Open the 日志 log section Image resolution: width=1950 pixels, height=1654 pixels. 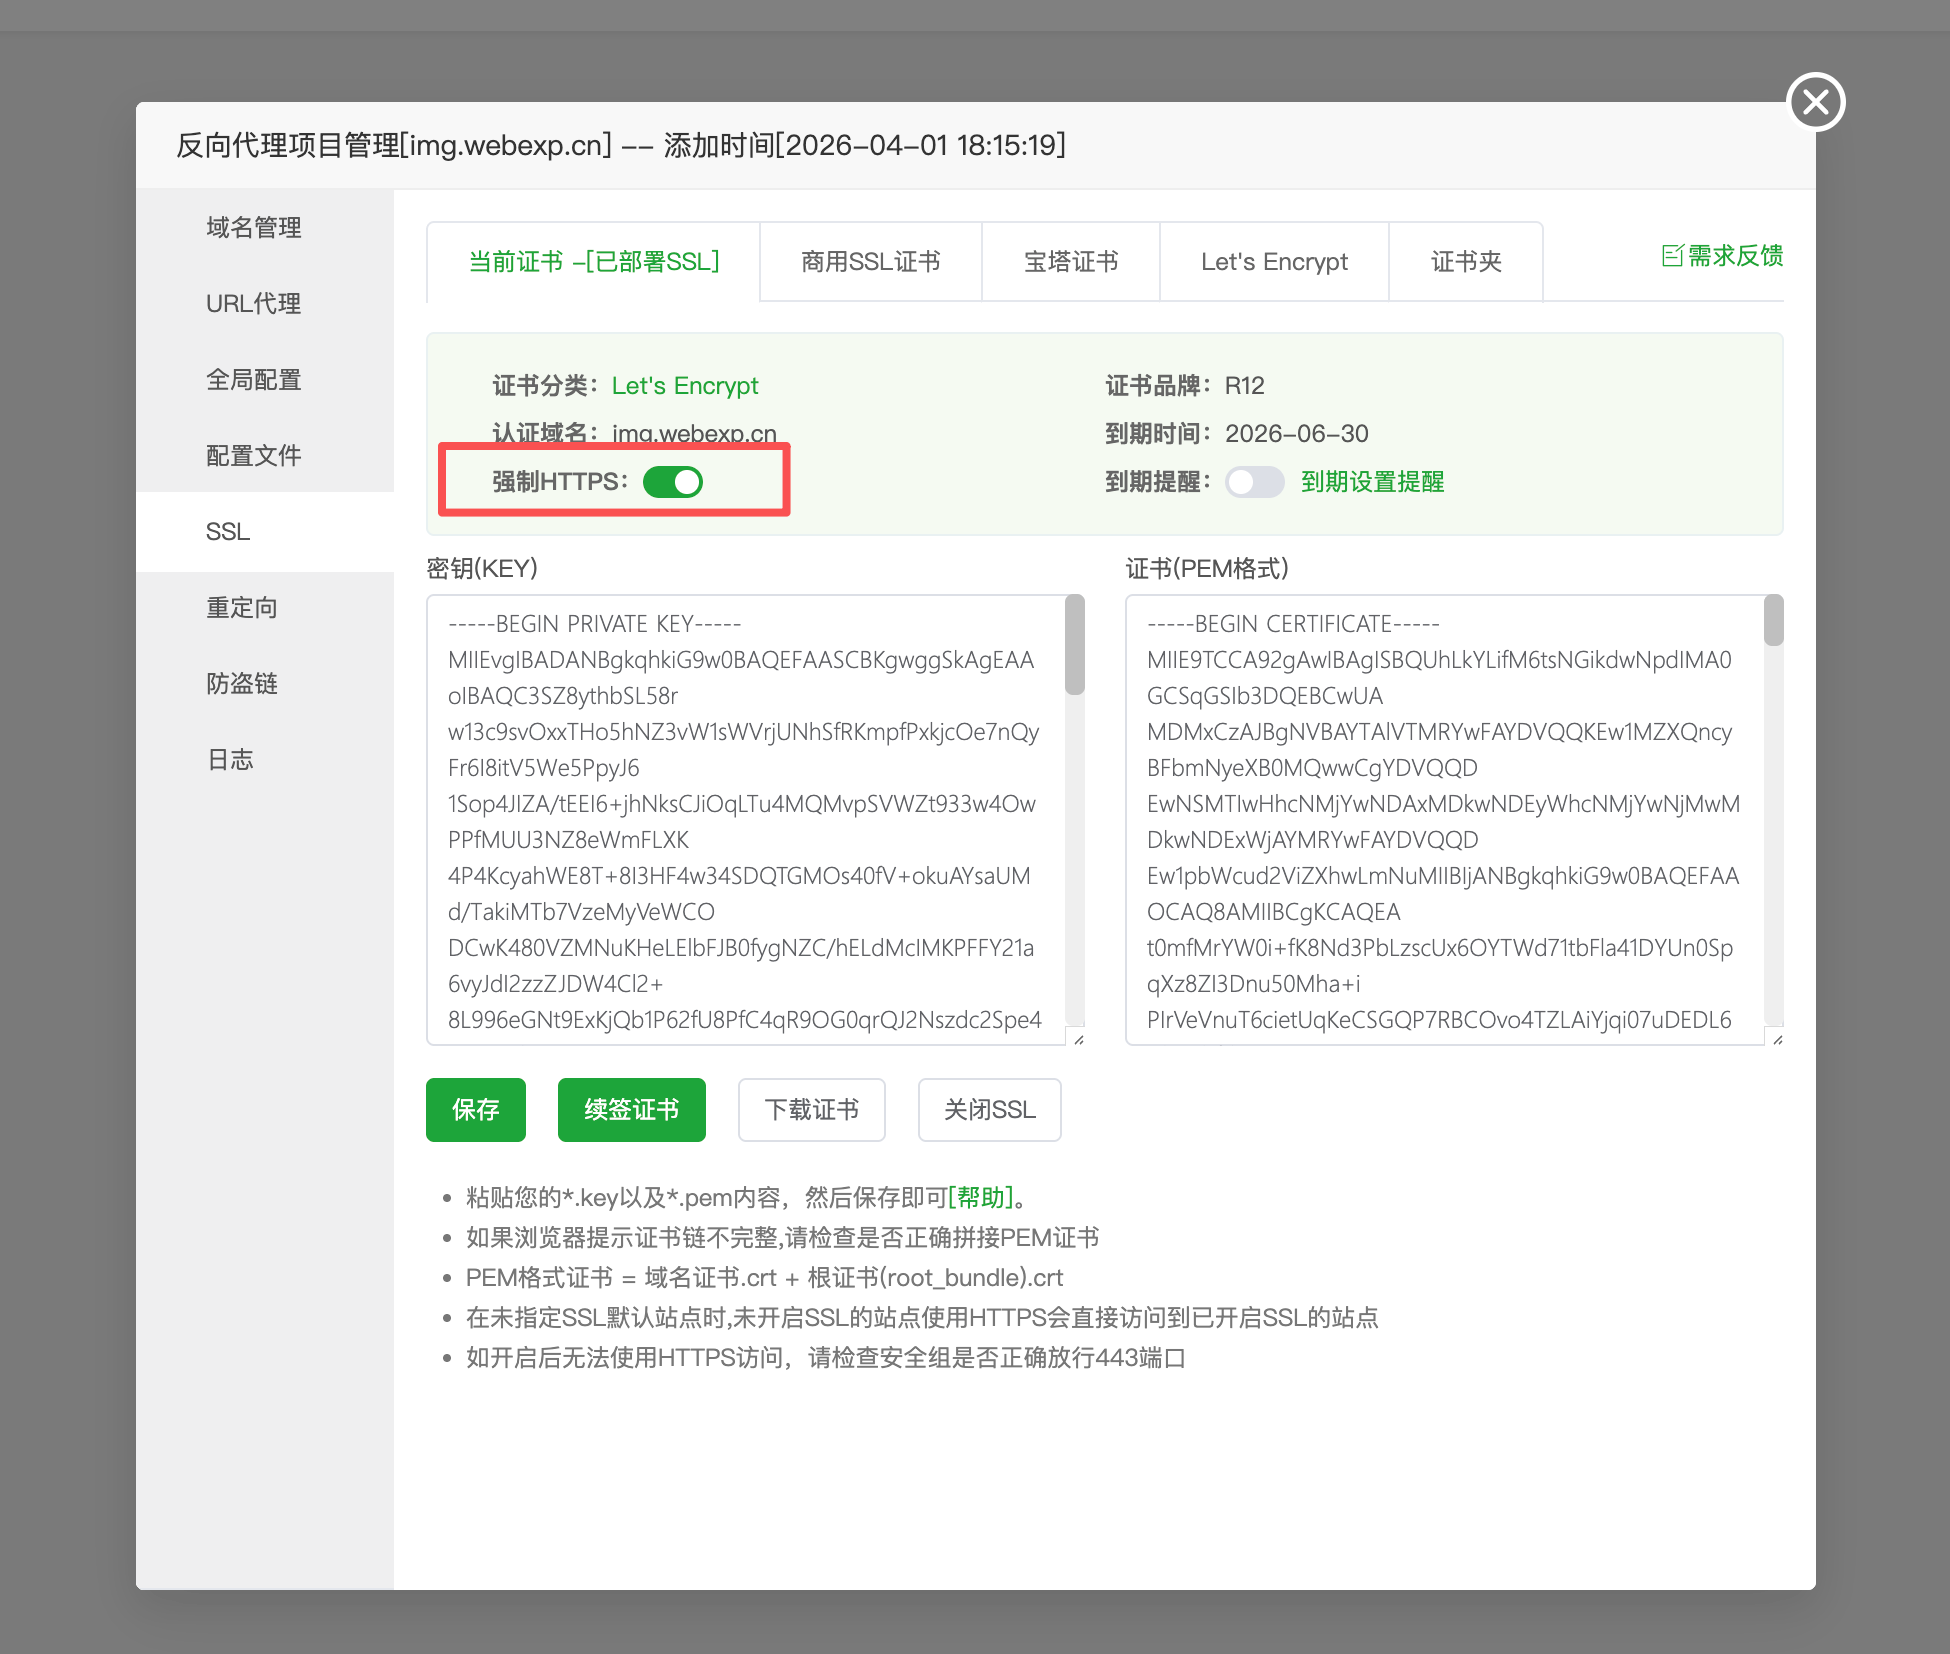(x=231, y=759)
